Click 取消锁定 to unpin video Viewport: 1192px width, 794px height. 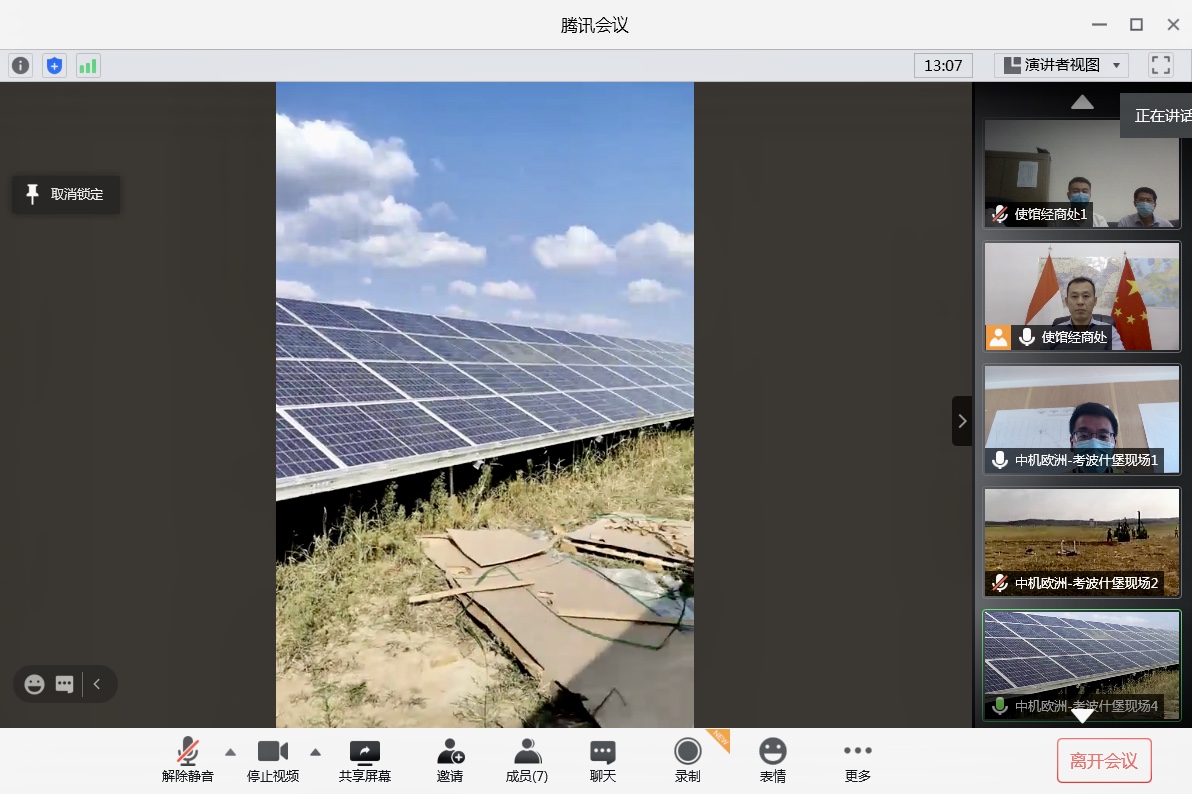pyautogui.click(x=66, y=194)
